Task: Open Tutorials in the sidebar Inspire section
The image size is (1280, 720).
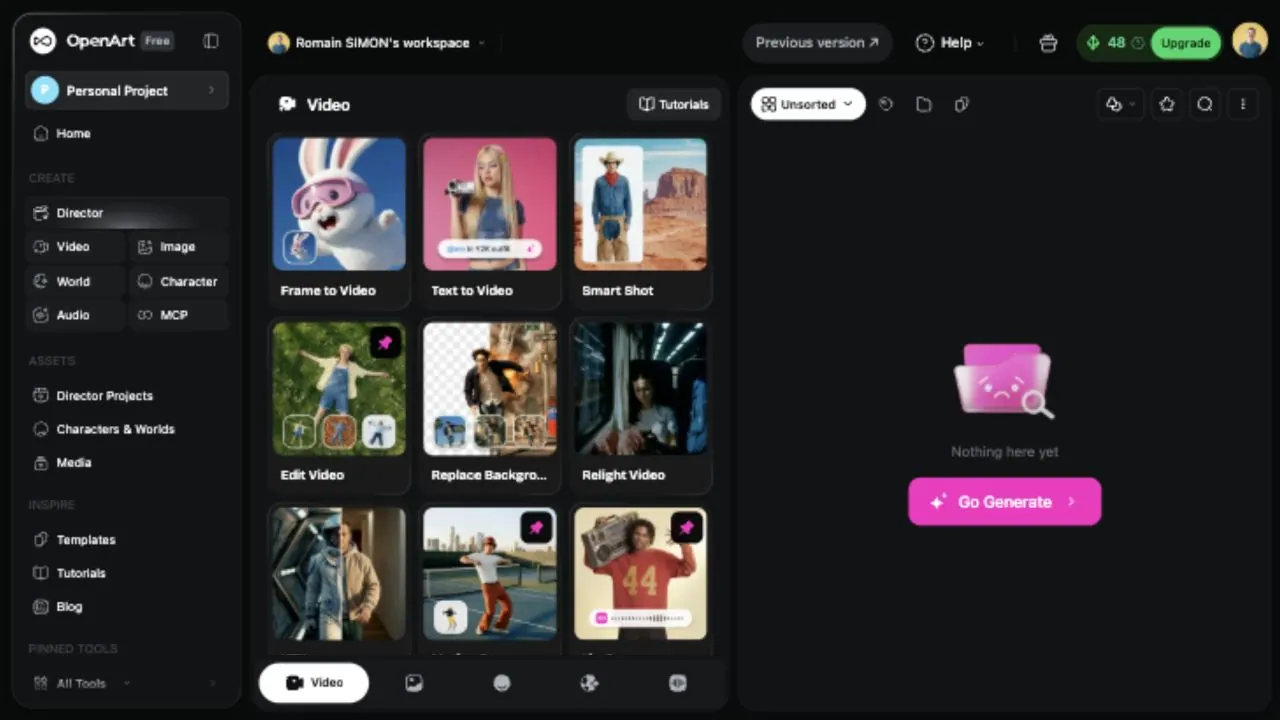Action: (x=126, y=573)
